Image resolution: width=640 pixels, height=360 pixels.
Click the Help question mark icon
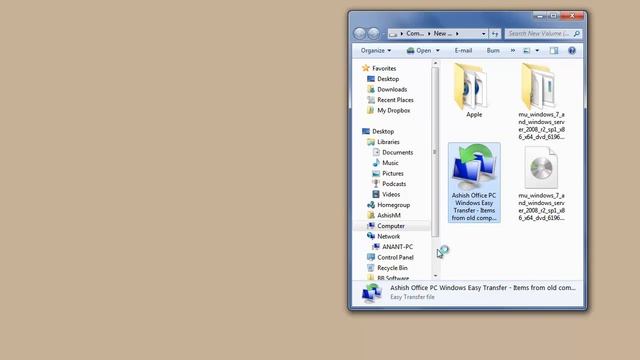point(572,50)
